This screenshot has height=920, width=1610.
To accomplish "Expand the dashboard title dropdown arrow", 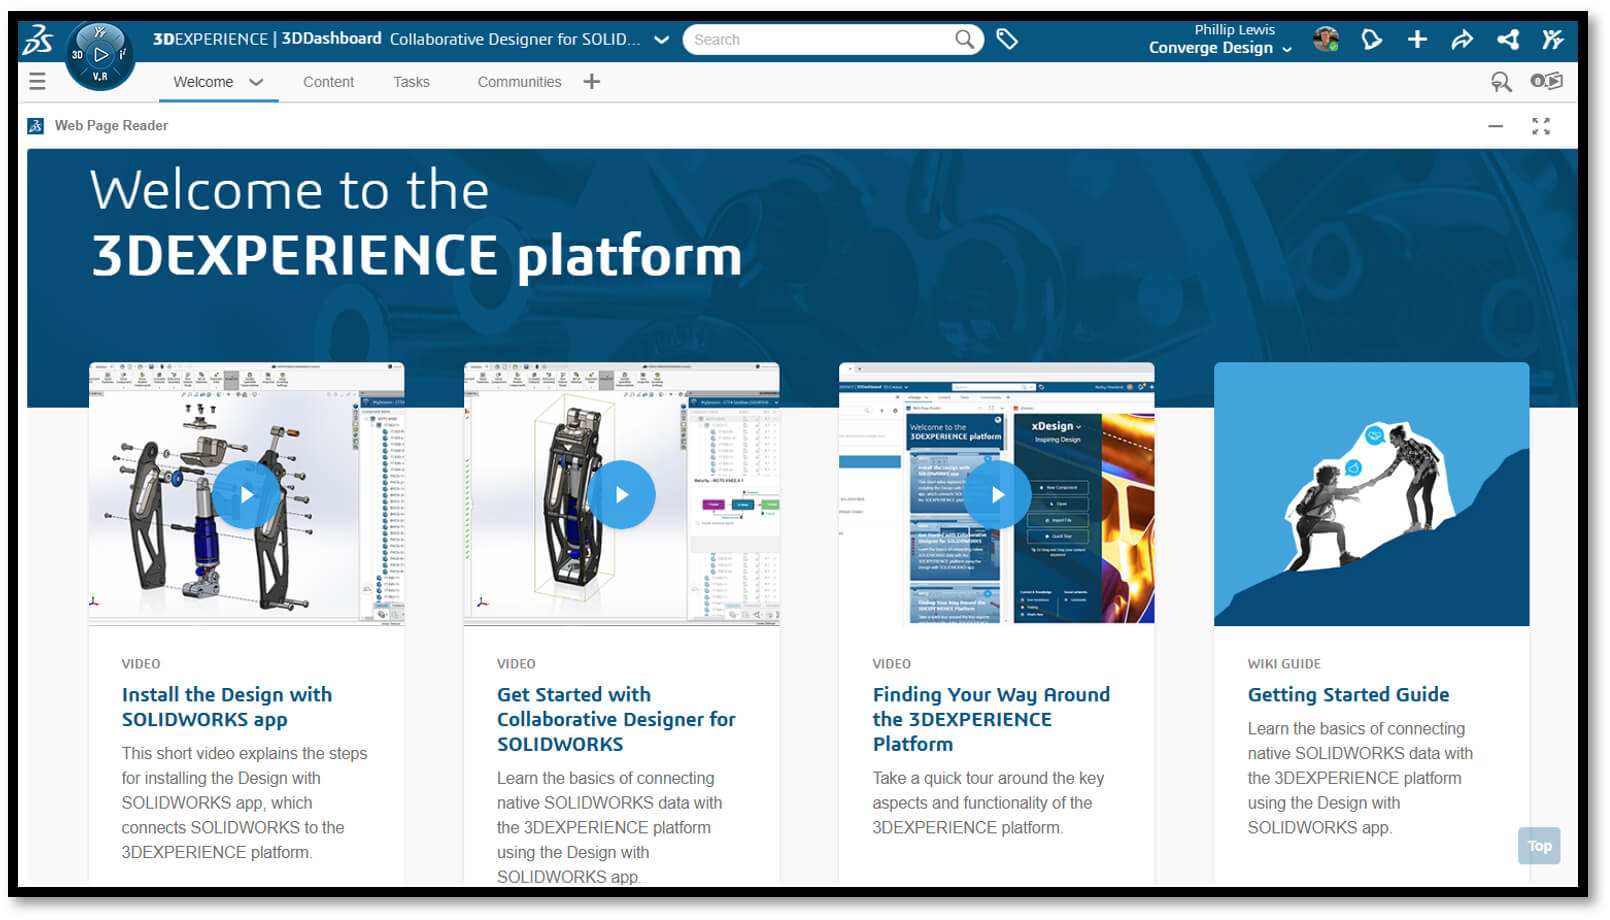I will coord(661,40).
